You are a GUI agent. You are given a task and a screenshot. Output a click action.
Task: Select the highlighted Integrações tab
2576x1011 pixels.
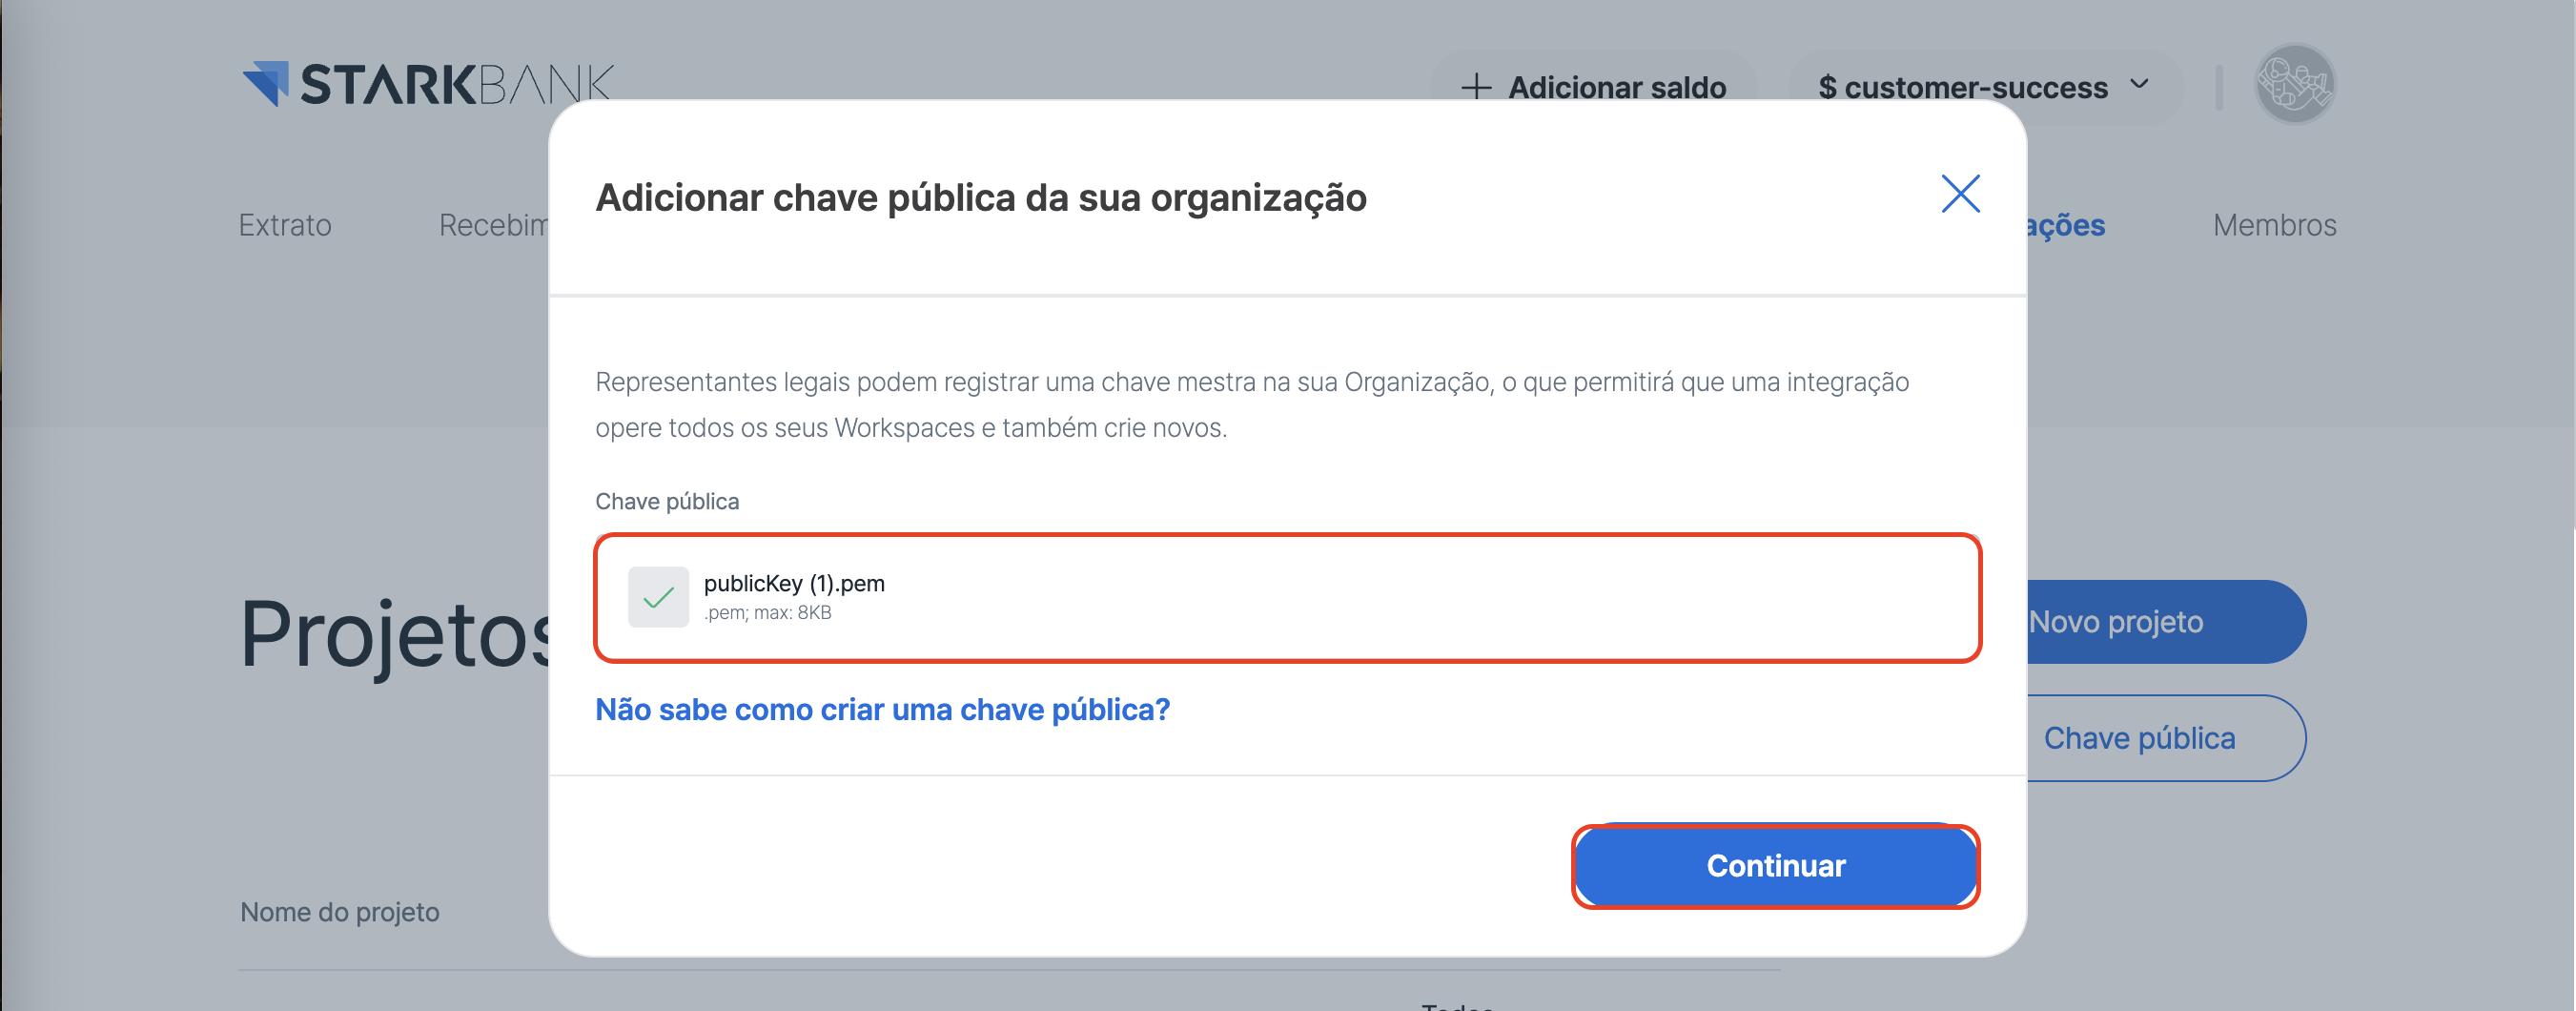point(2066,226)
